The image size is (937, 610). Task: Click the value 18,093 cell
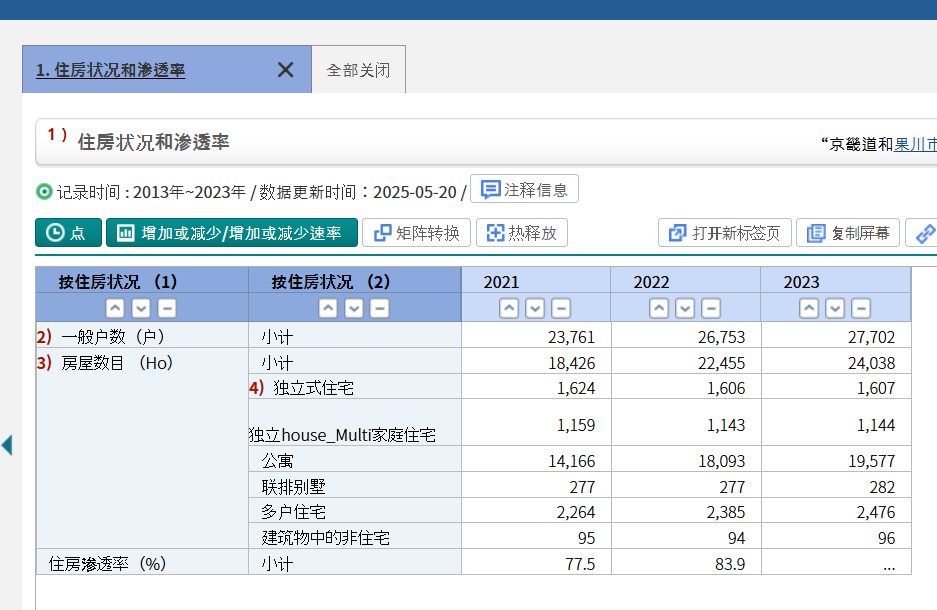tap(687, 459)
